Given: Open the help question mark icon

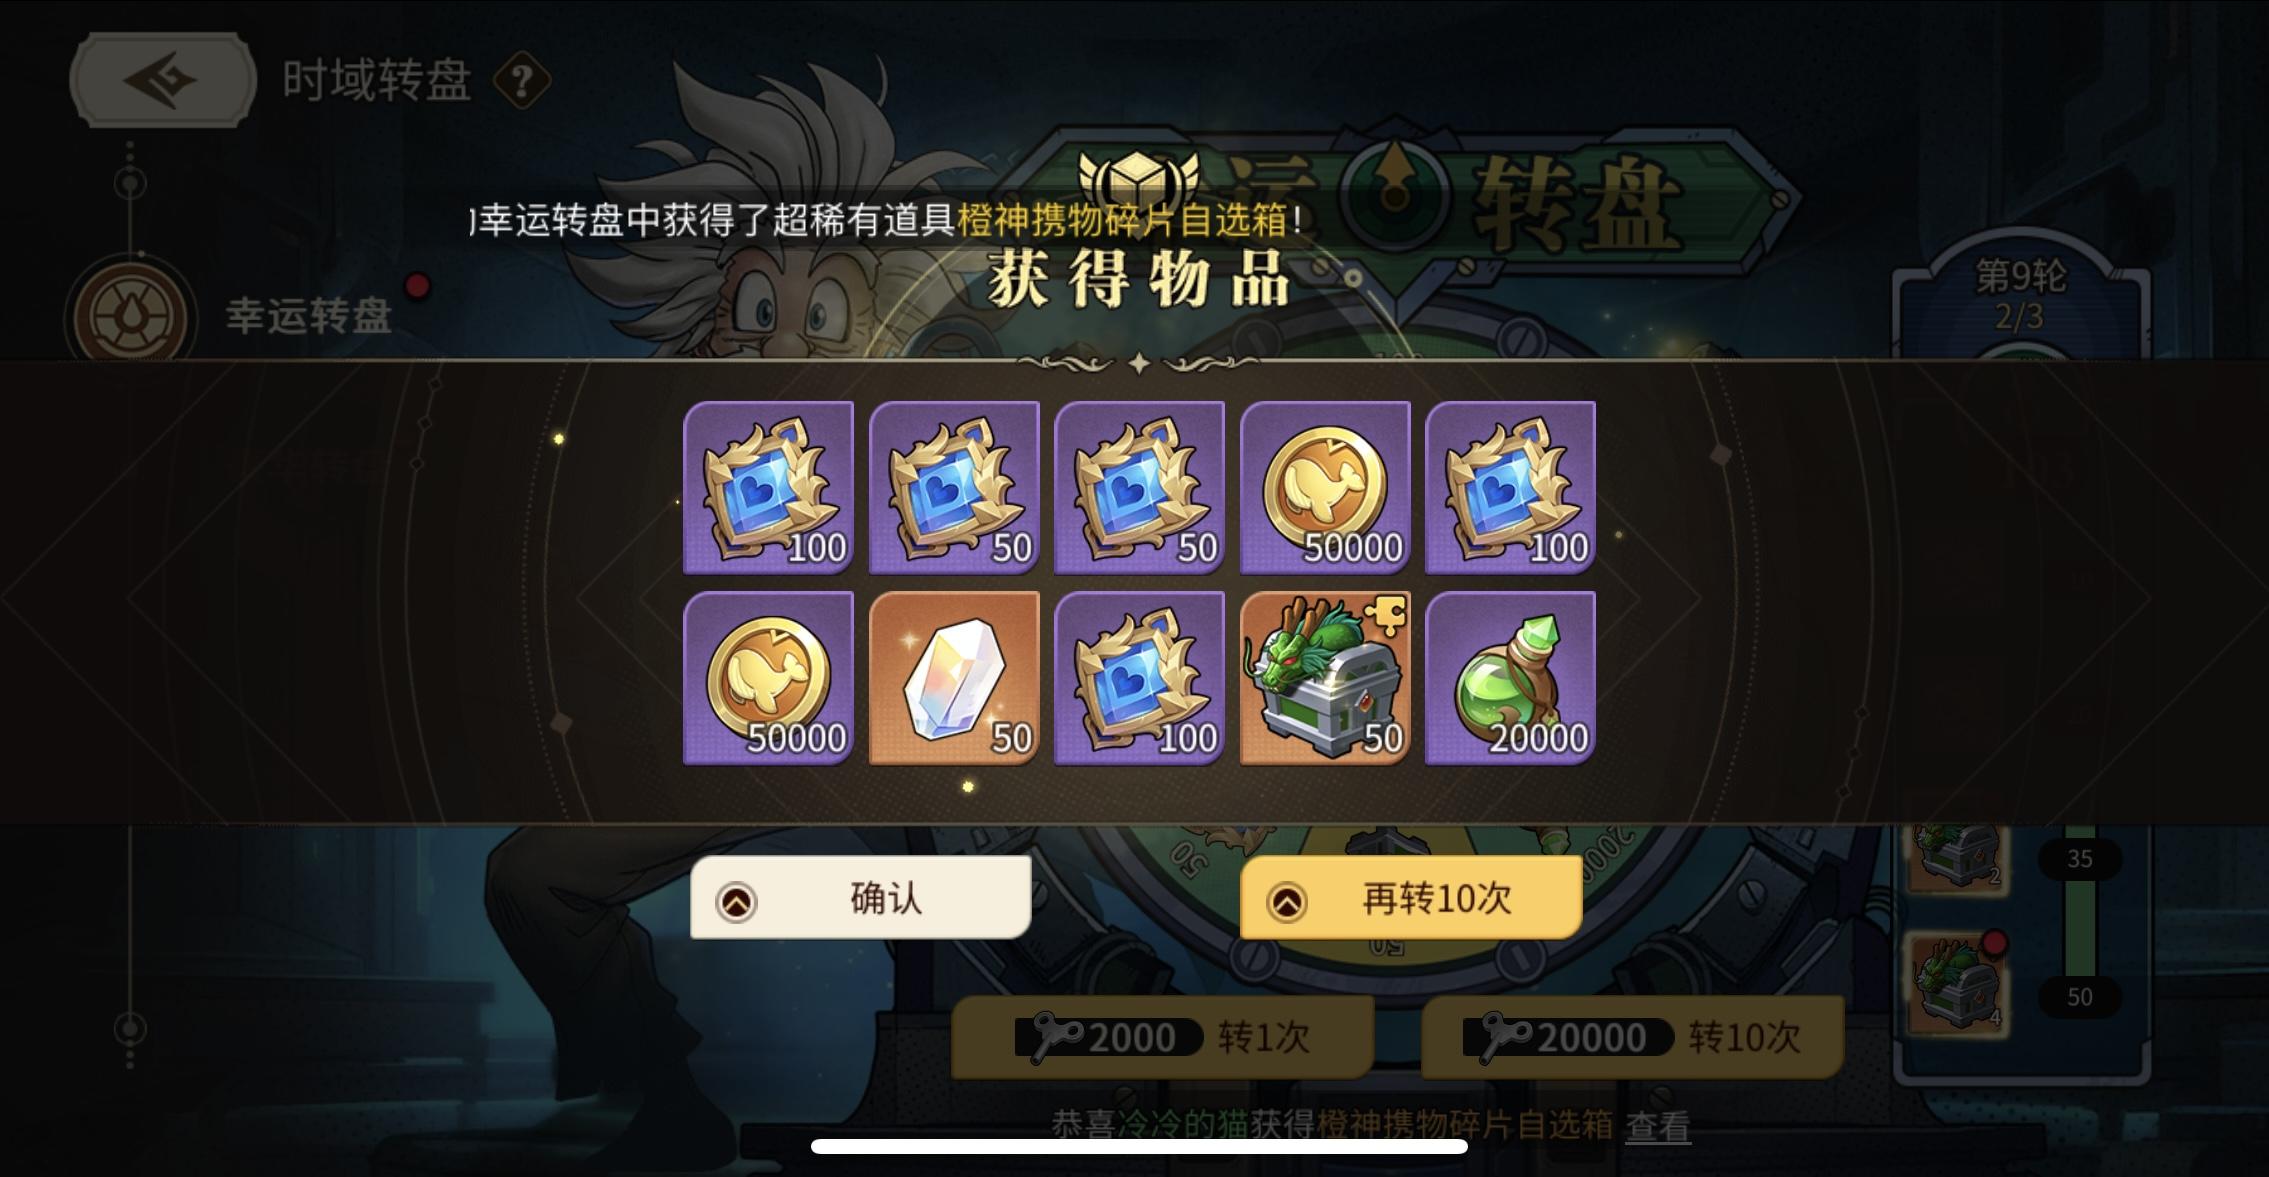Looking at the screenshot, I should (x=522, y=81).
